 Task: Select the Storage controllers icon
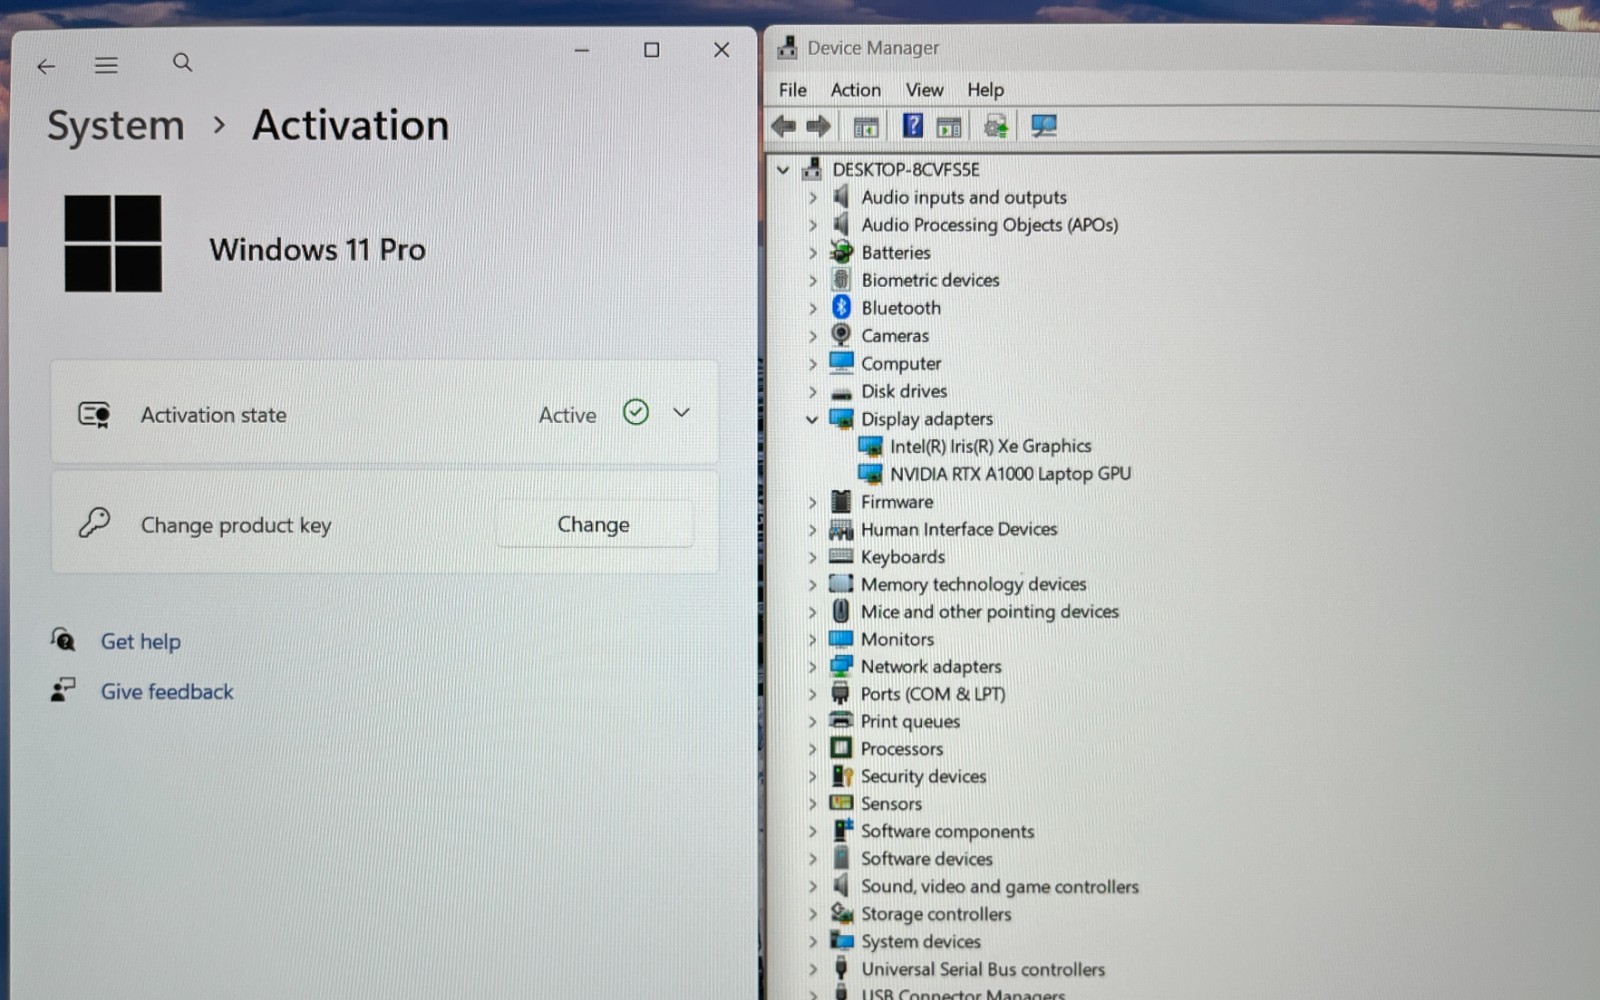(842, 913)
